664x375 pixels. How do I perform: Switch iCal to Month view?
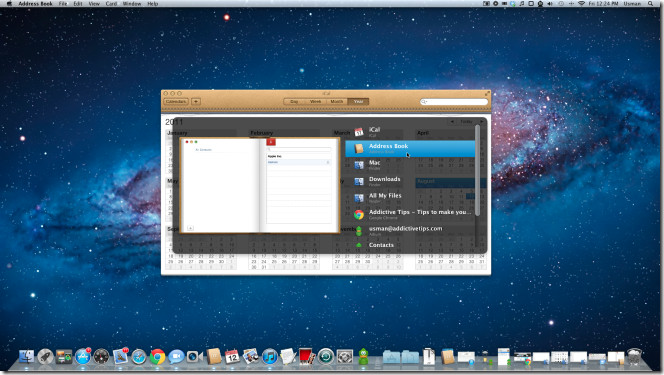[337, 102]
